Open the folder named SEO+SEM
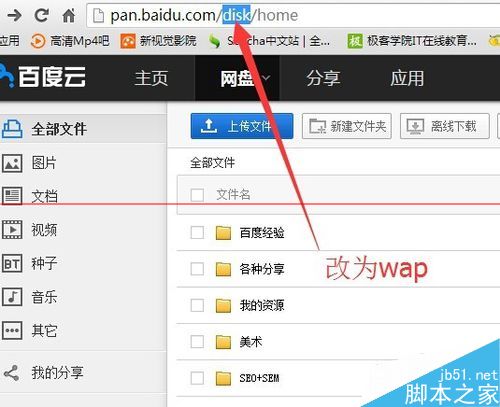This screenshot has height=407, width=500. tap(259, 378)
